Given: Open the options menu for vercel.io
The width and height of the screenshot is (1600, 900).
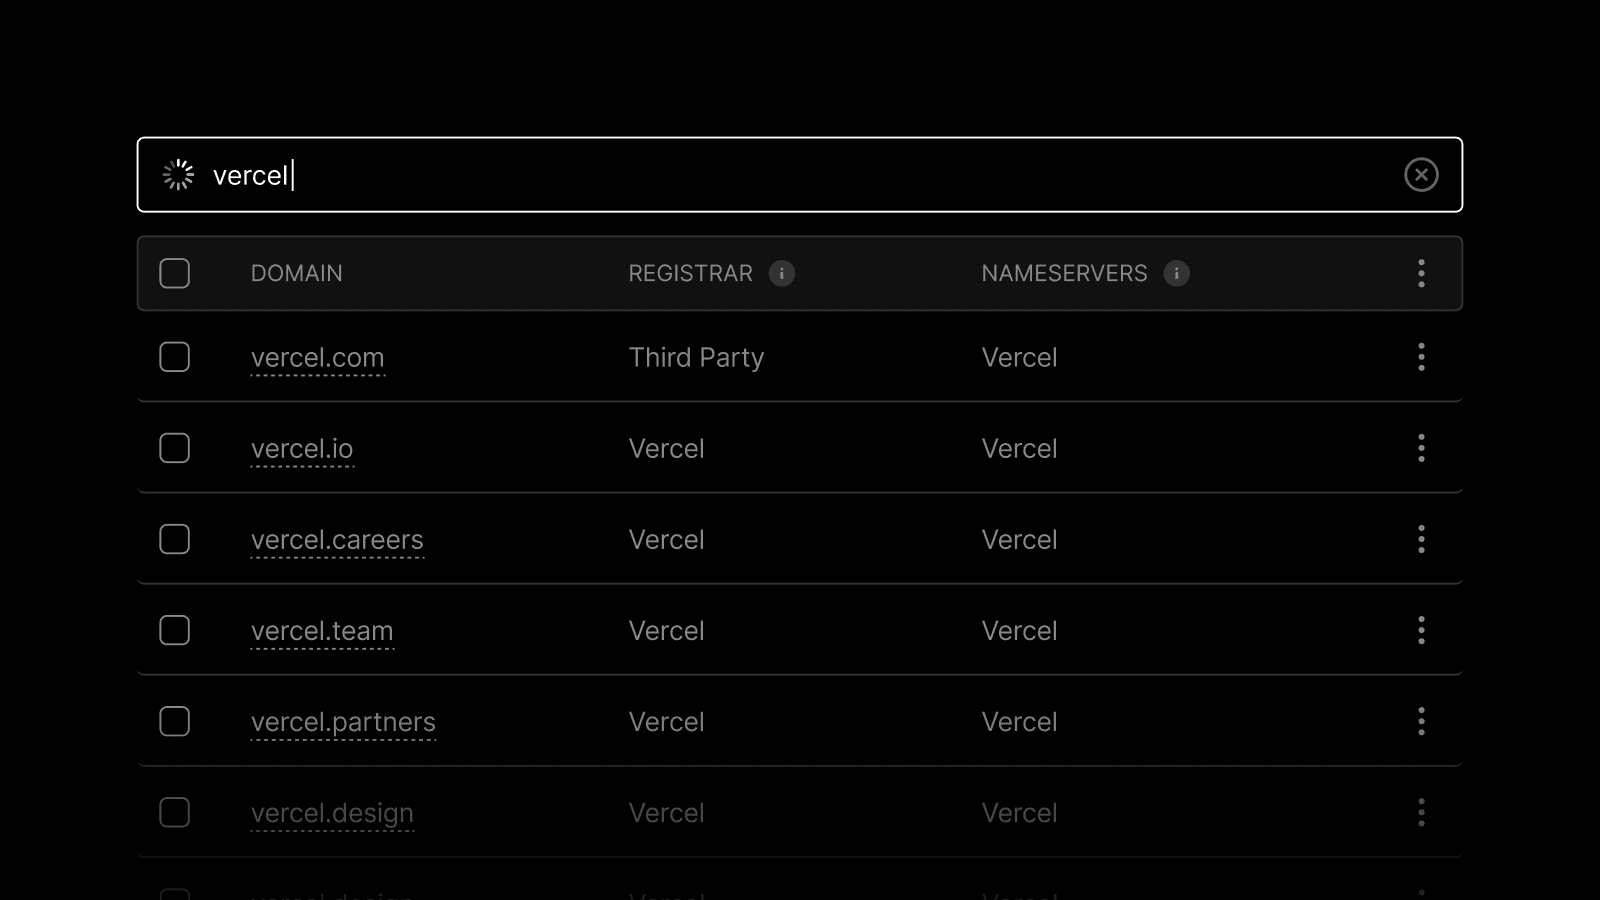Looking at the screenshot, I should (x=1421, y=448).
